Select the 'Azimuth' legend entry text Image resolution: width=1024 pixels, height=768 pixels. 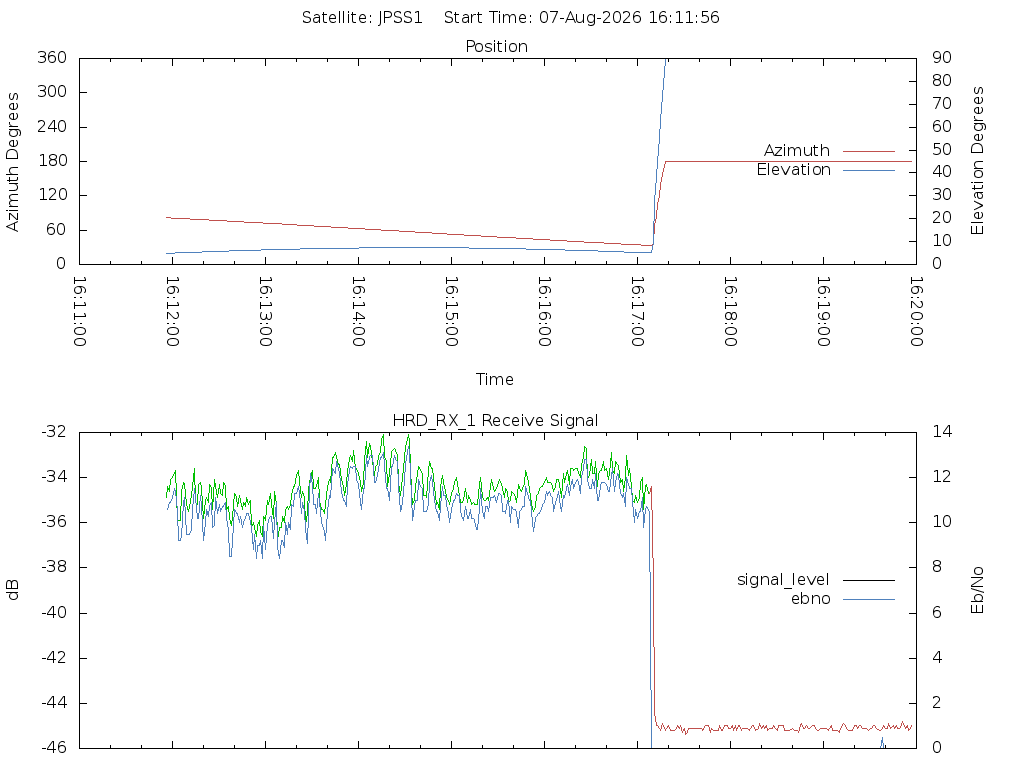(x=797, y=151)
